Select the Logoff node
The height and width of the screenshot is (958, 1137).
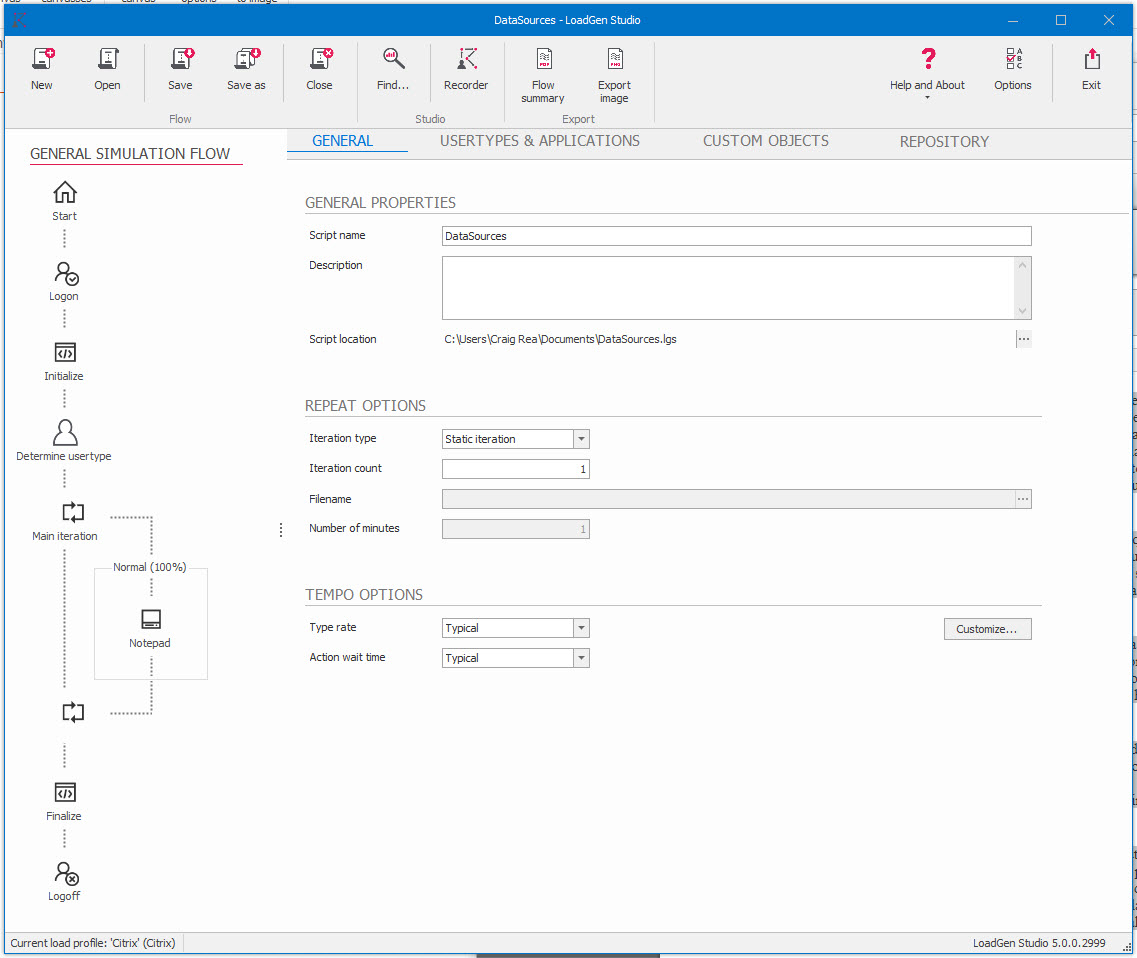pos(65,880)
